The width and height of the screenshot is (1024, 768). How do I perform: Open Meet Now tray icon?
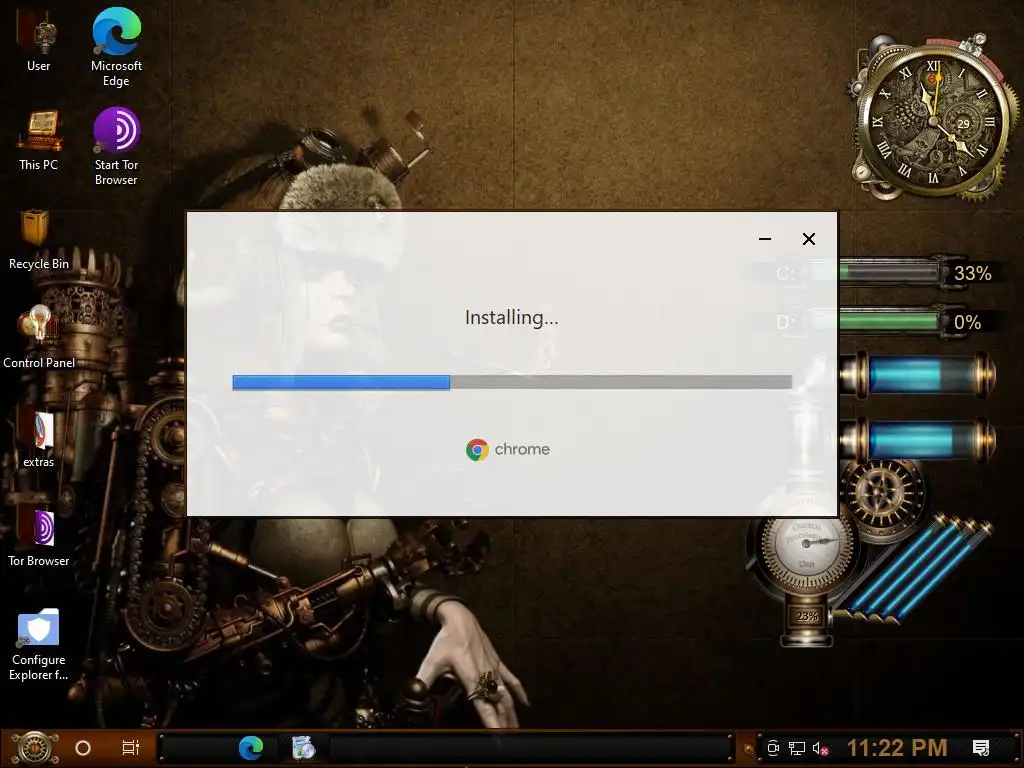[773, 748]
